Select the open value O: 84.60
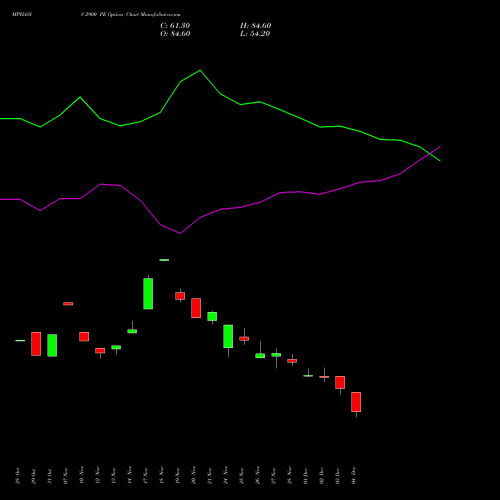500x500 pixels. pos(175,34)
